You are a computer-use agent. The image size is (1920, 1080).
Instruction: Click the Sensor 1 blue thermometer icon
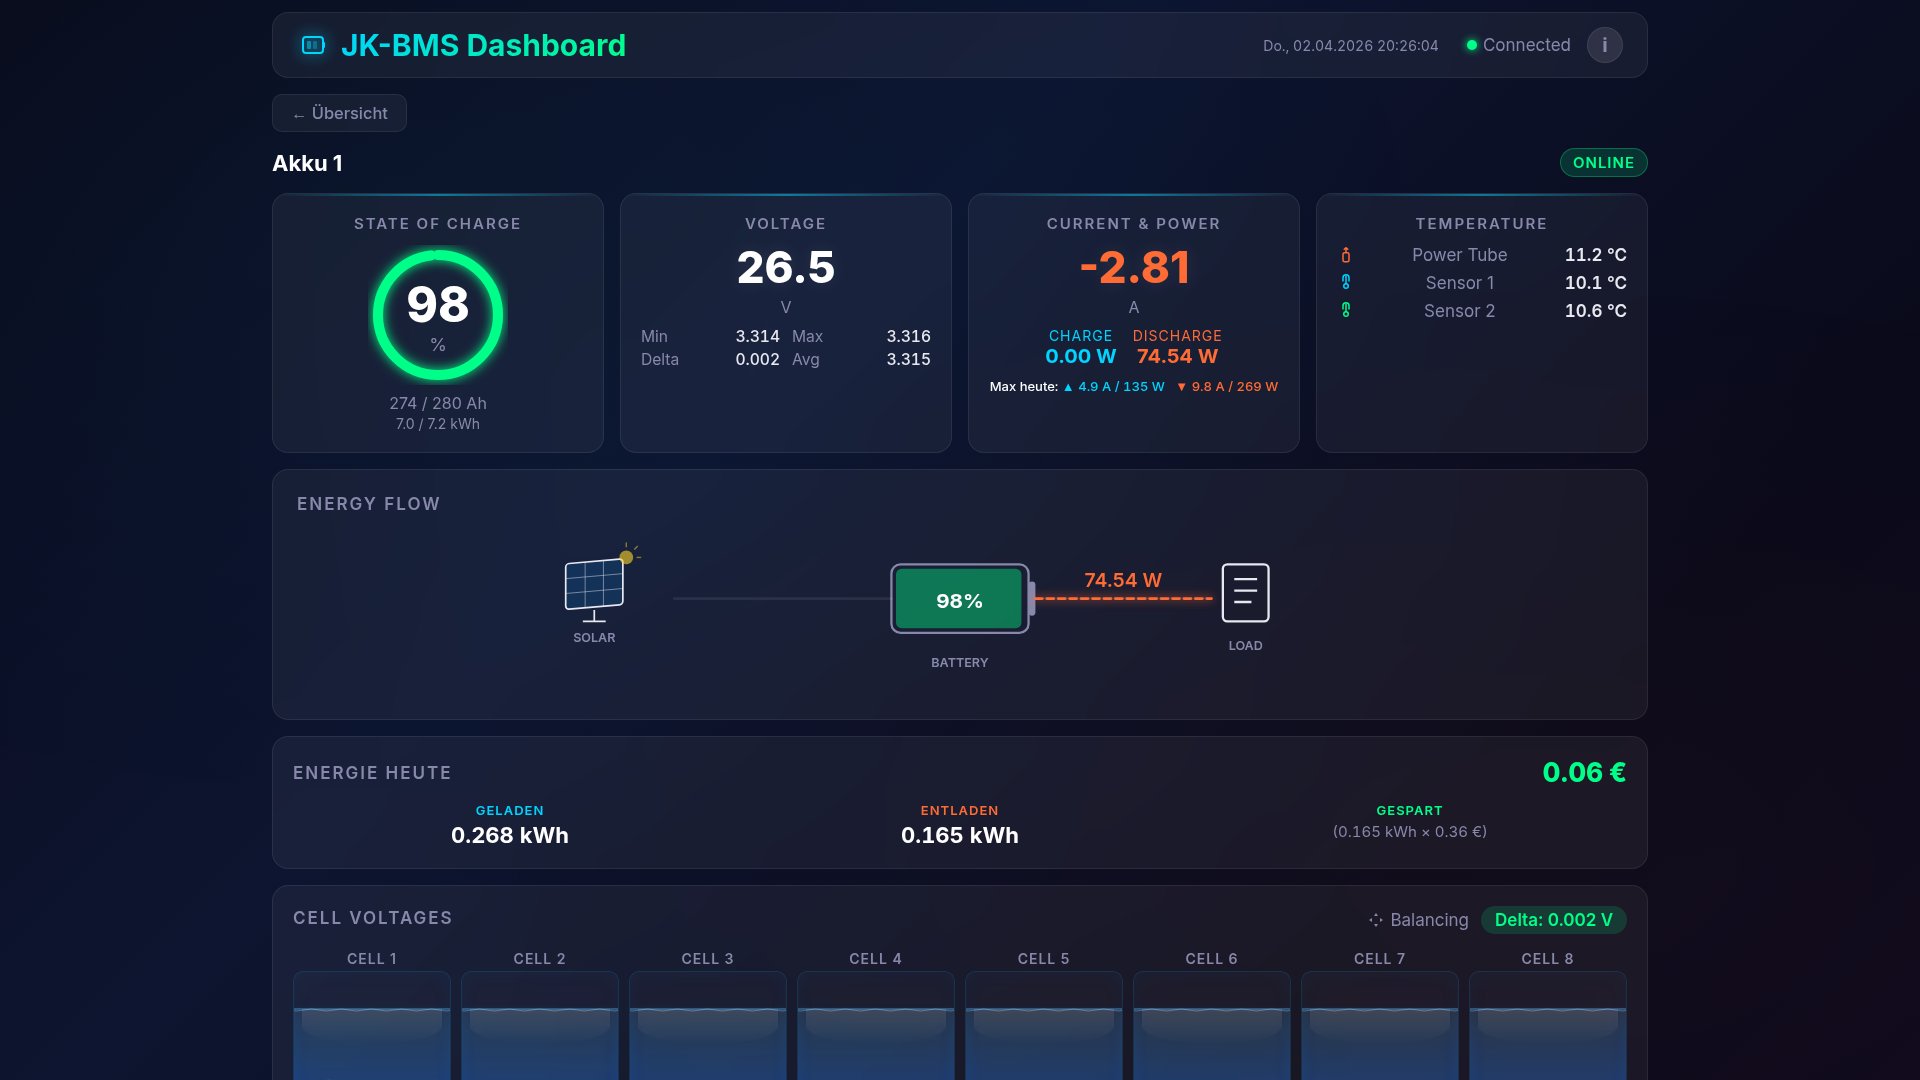[1348, 283]
